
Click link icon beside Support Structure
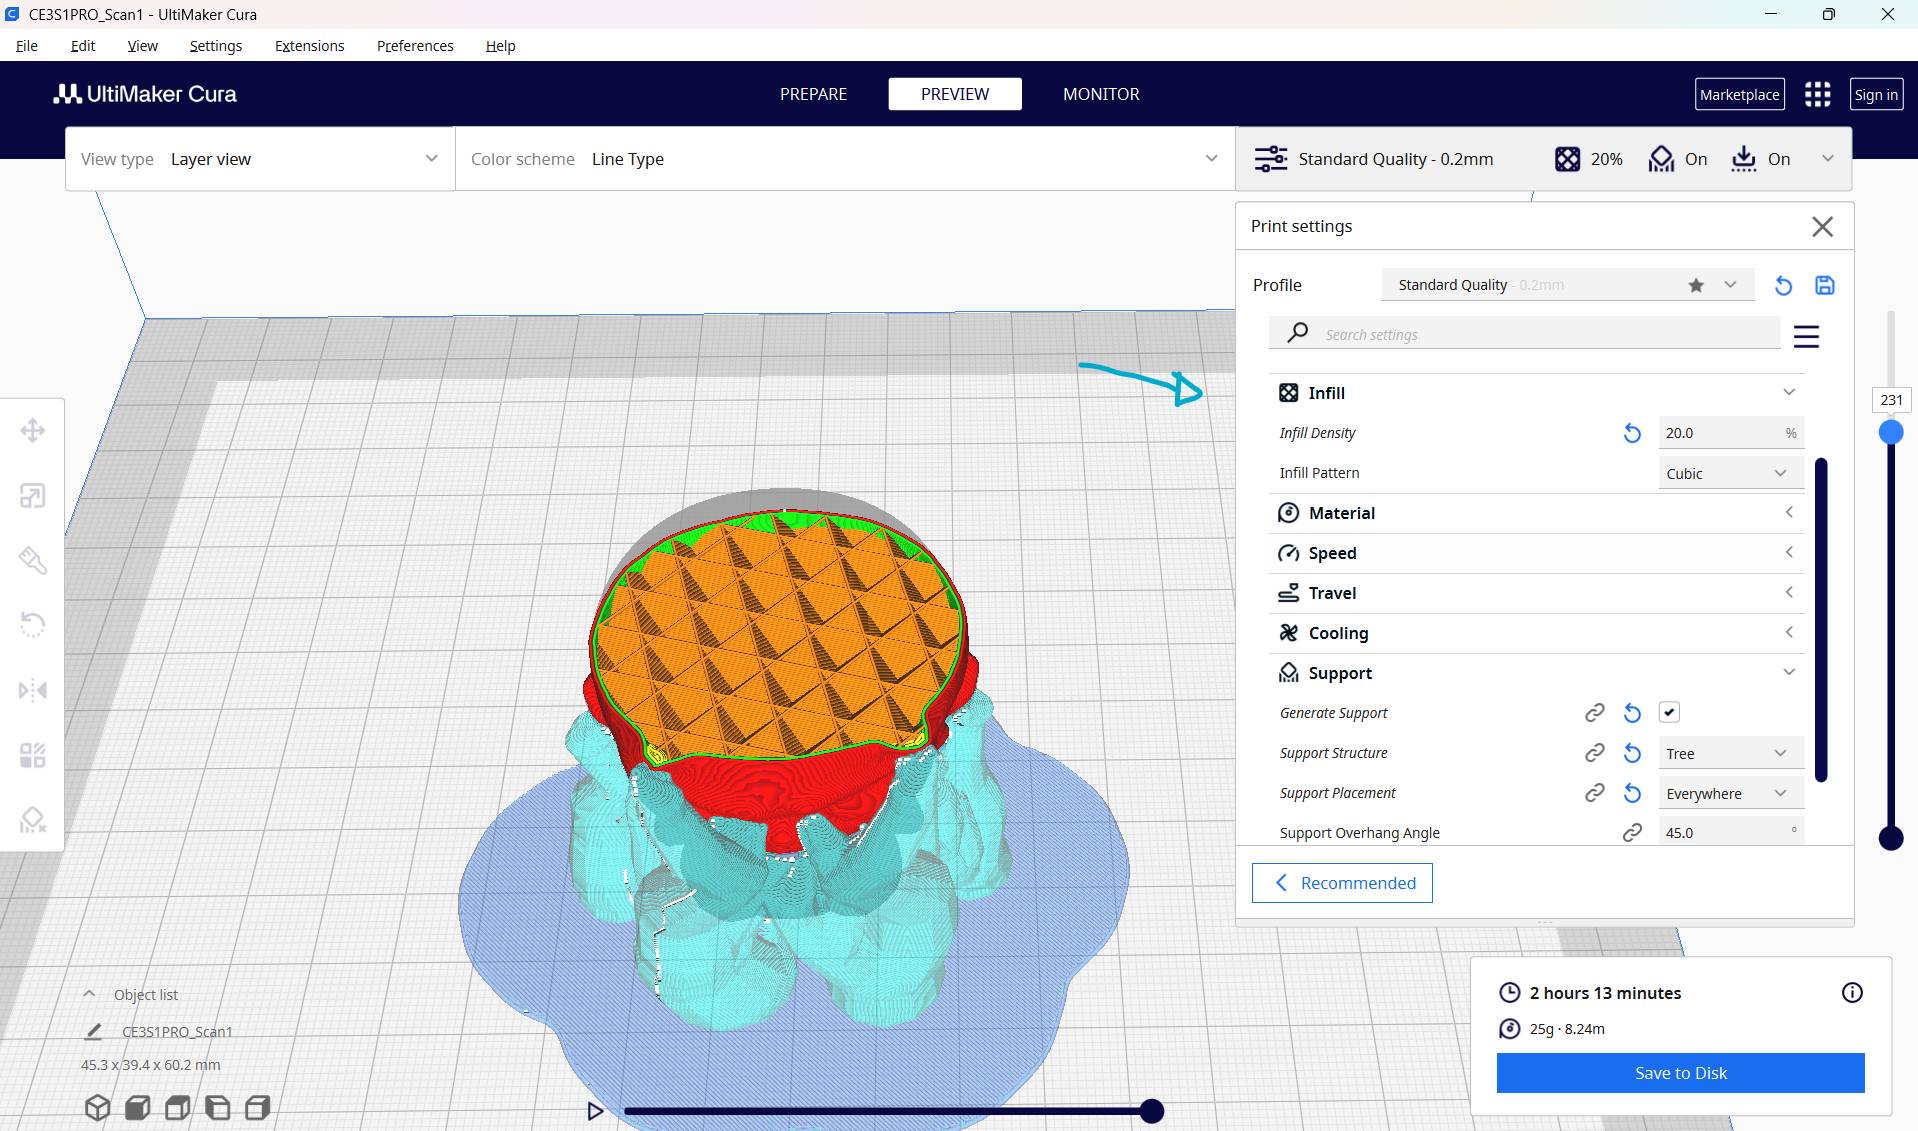[x=1595, y=752]
